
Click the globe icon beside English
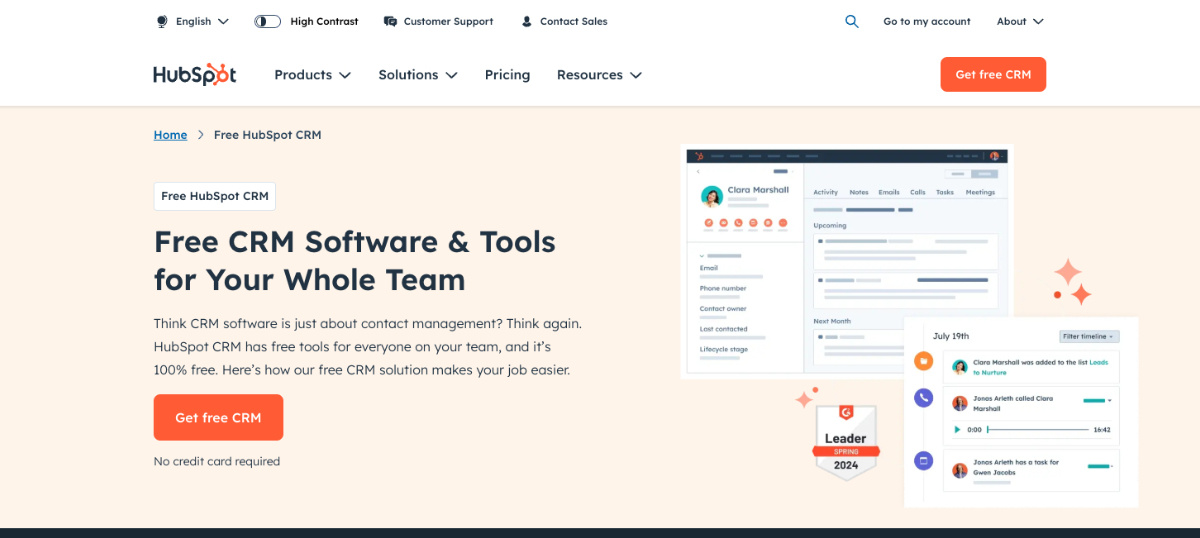162,21
